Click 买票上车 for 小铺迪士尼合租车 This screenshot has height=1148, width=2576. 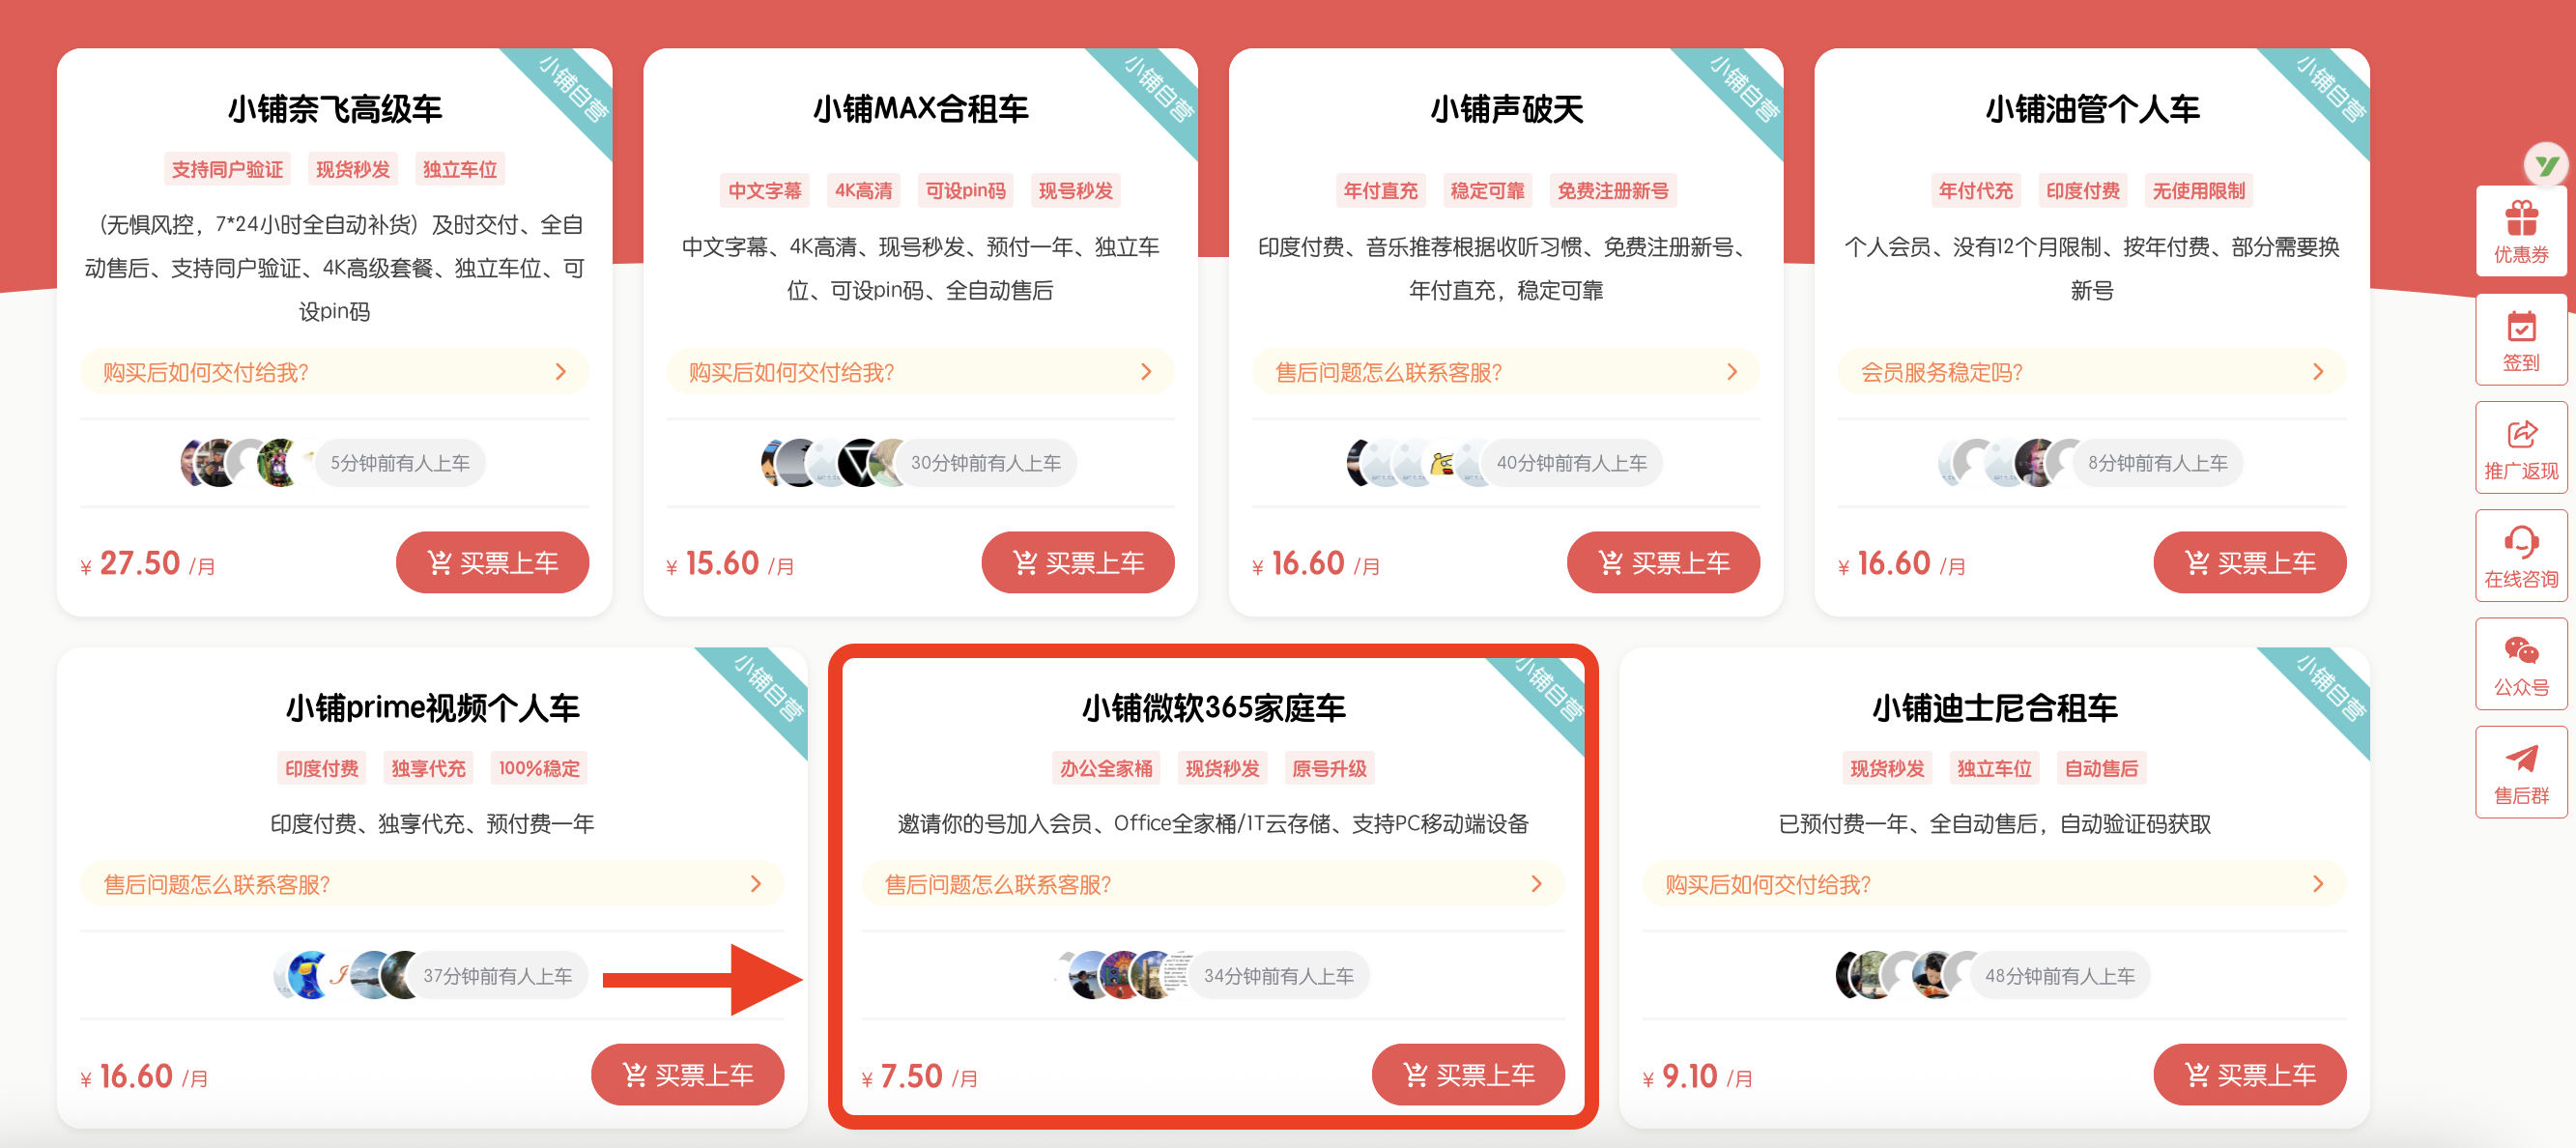(2249, 1075)
